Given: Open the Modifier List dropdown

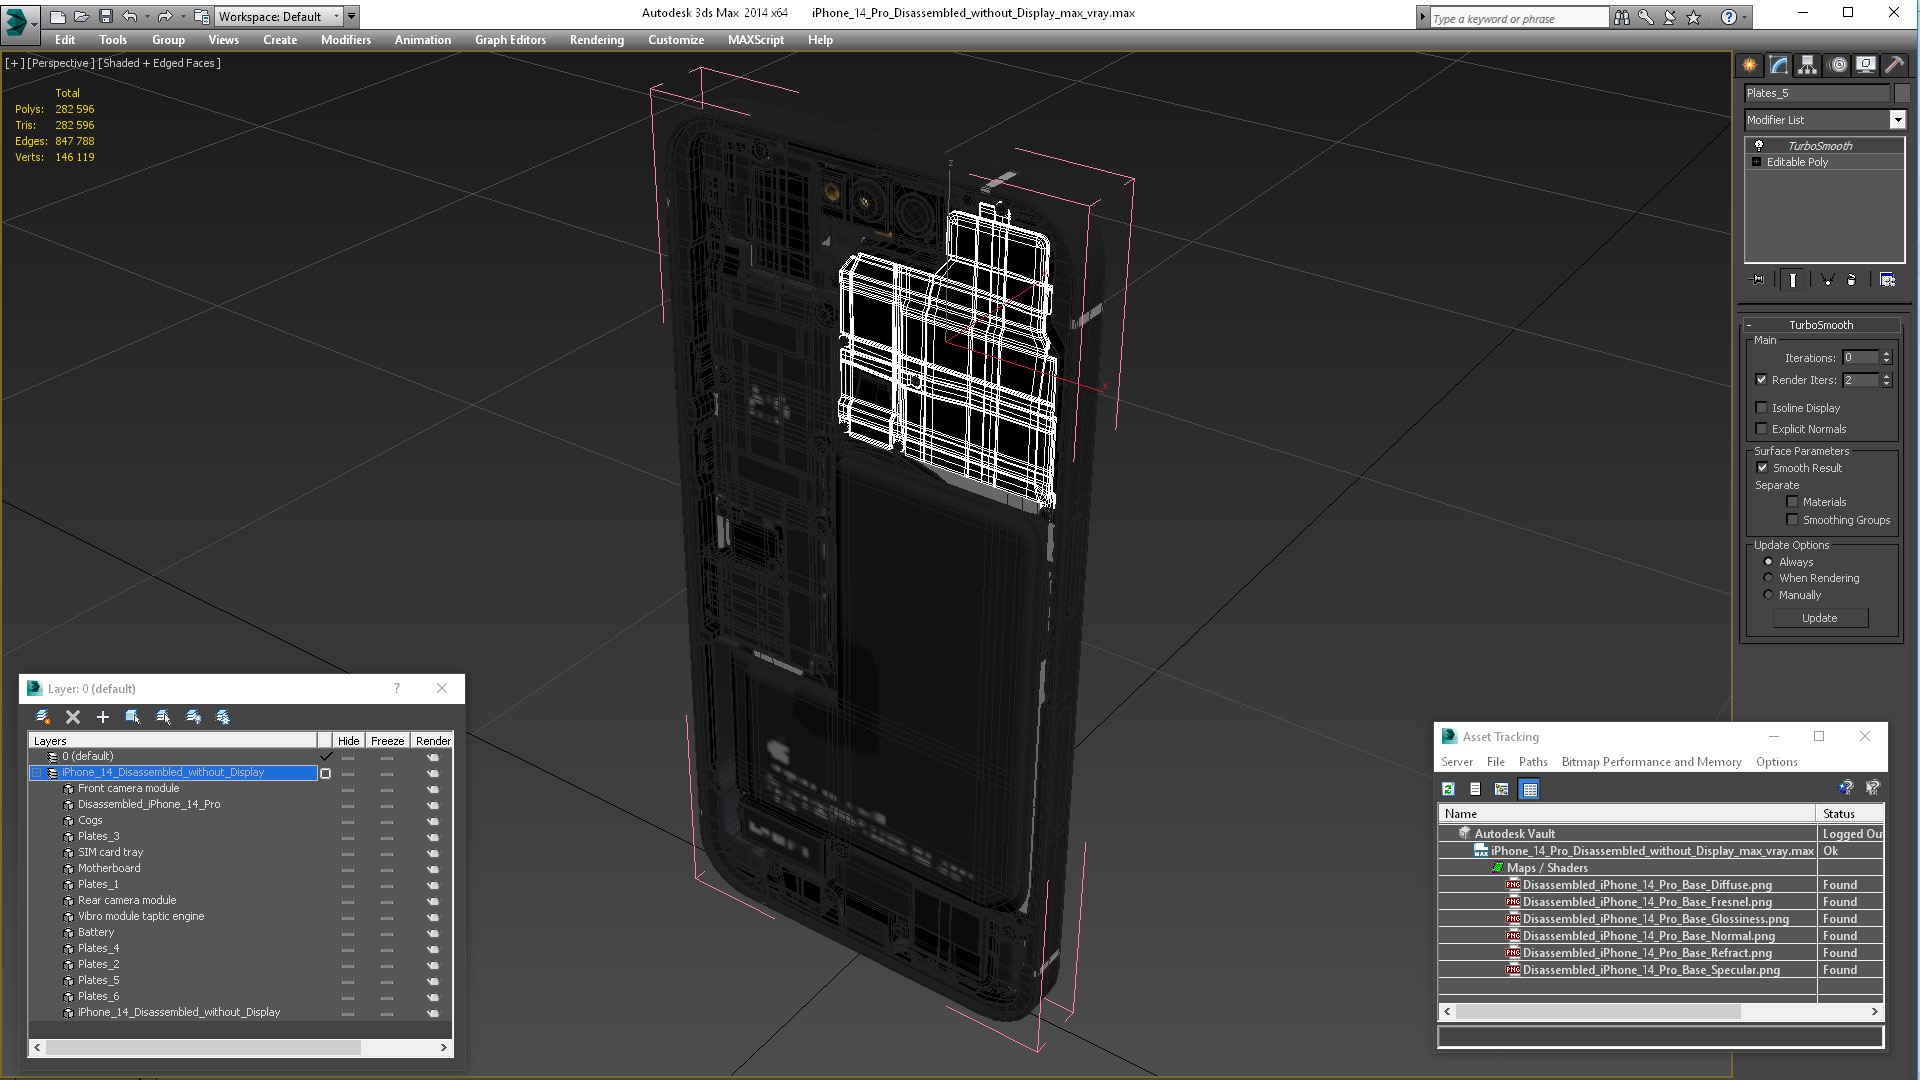Looking at the screenshot, I should point(1897,120).
